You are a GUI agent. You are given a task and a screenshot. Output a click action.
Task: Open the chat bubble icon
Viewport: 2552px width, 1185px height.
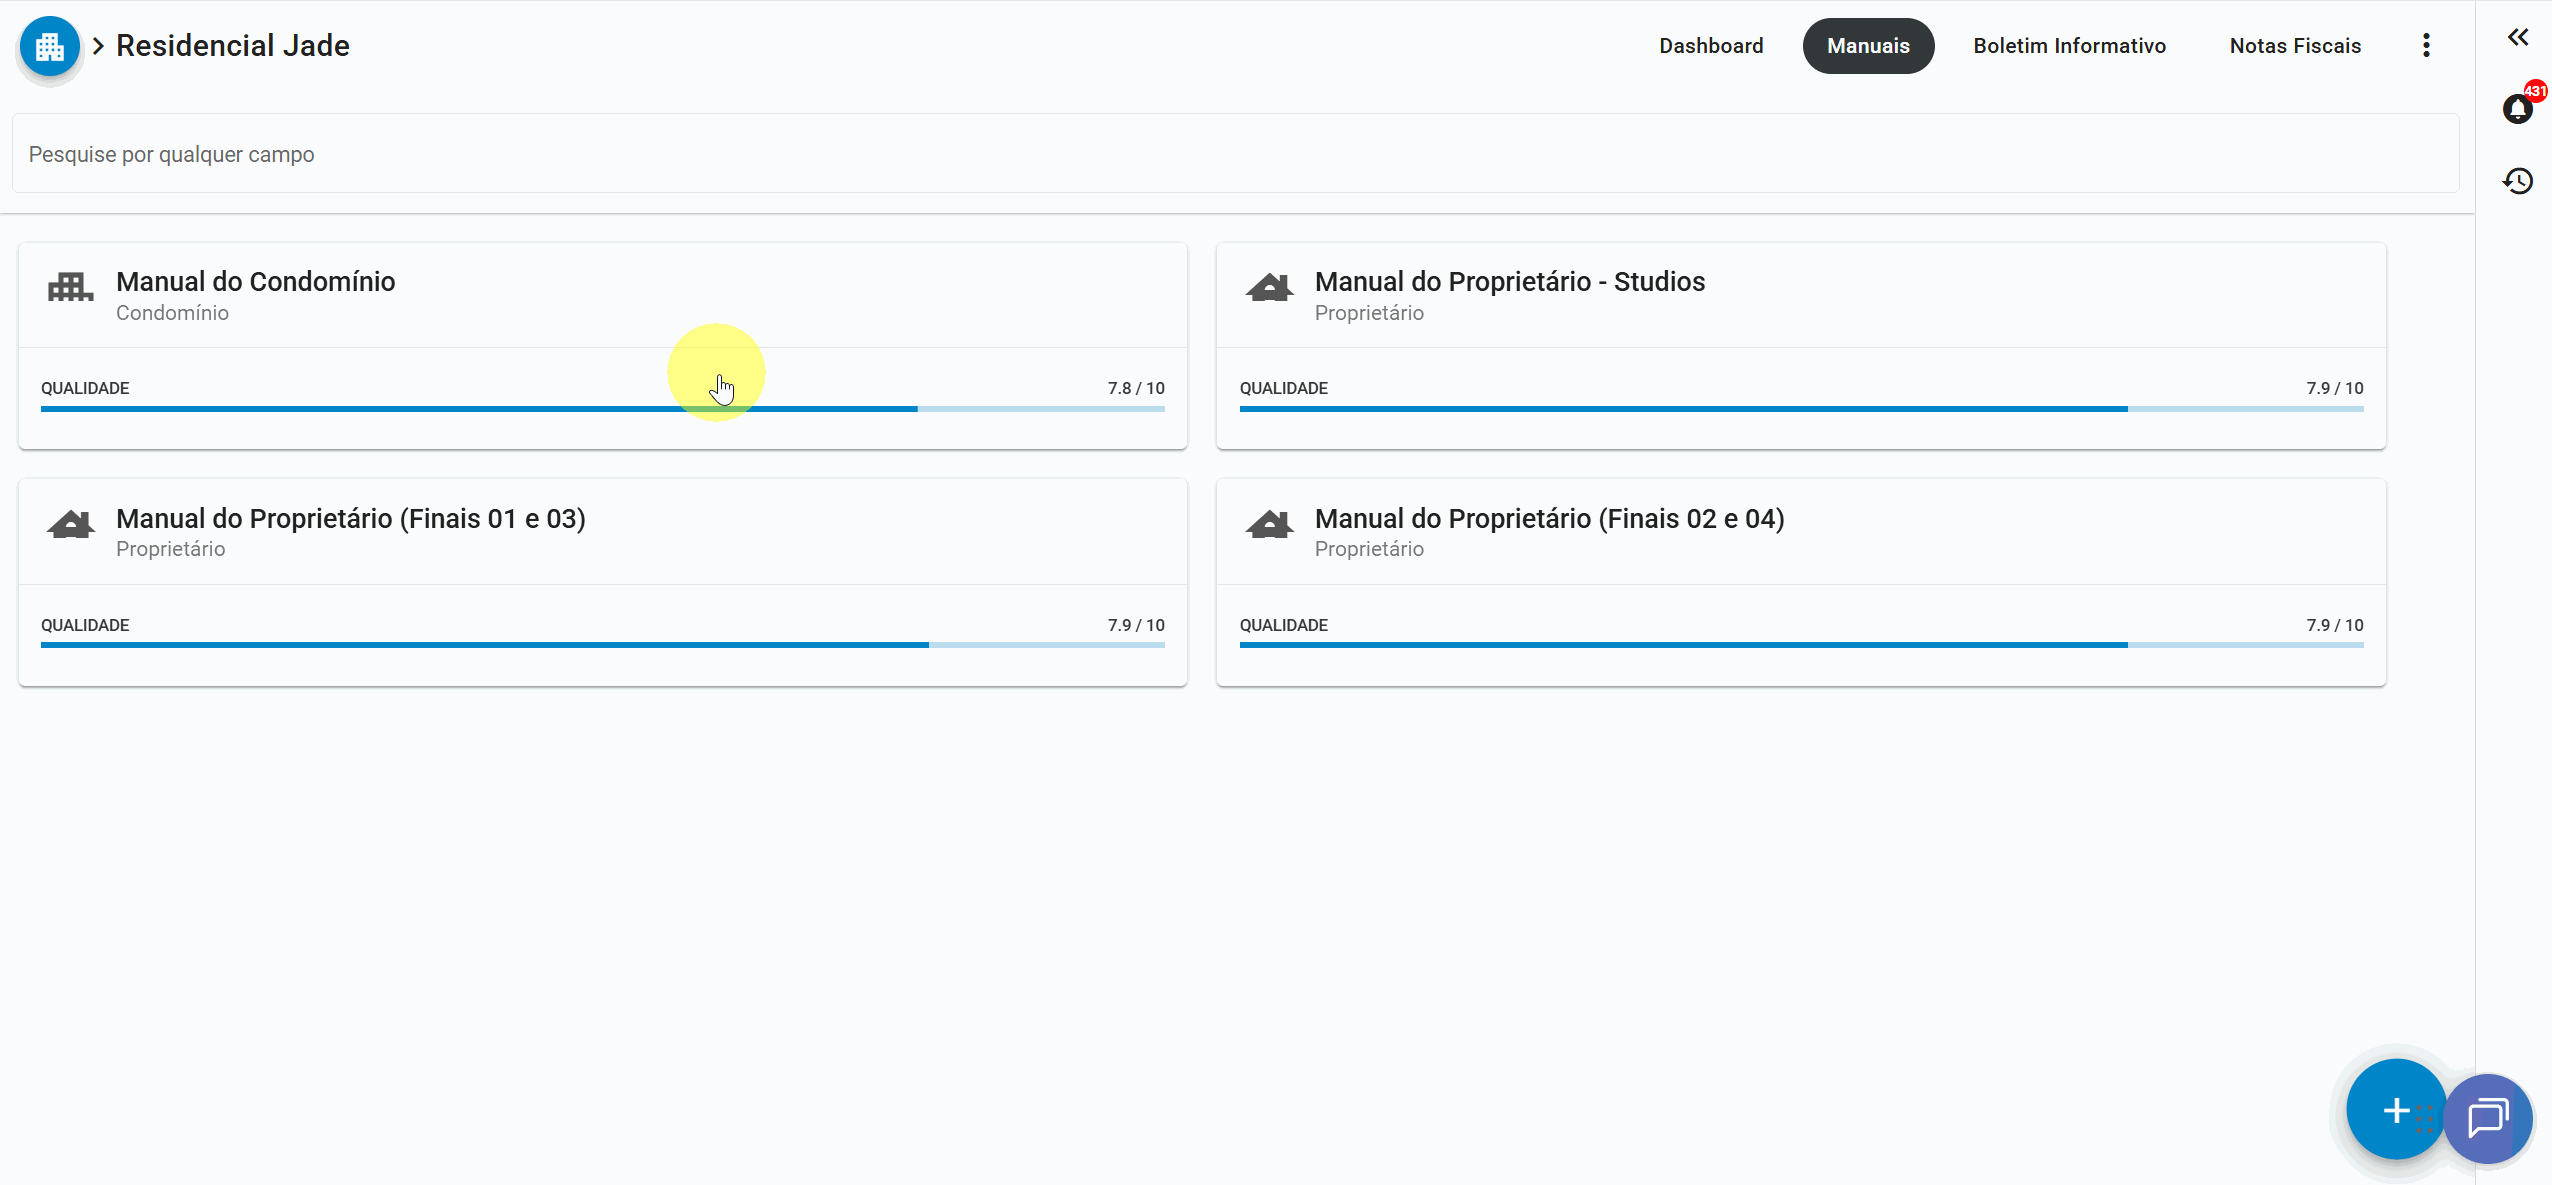click(2488, 1118)
